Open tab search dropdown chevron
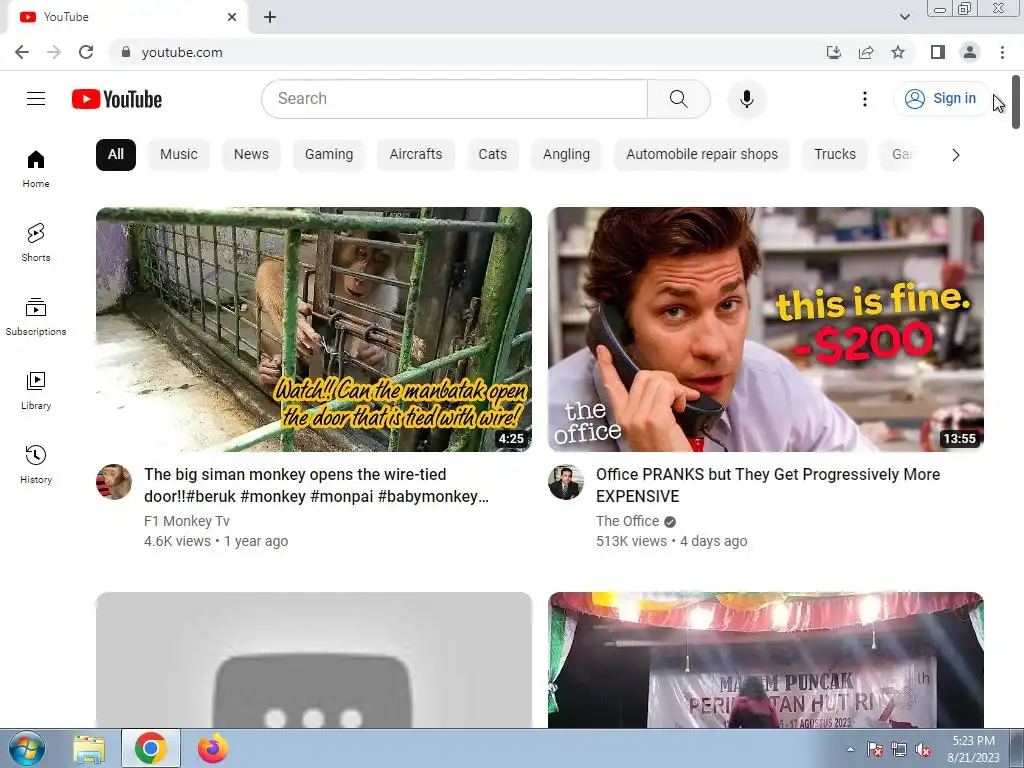This screenshot has height=768, width=1024. coord(904,17)
